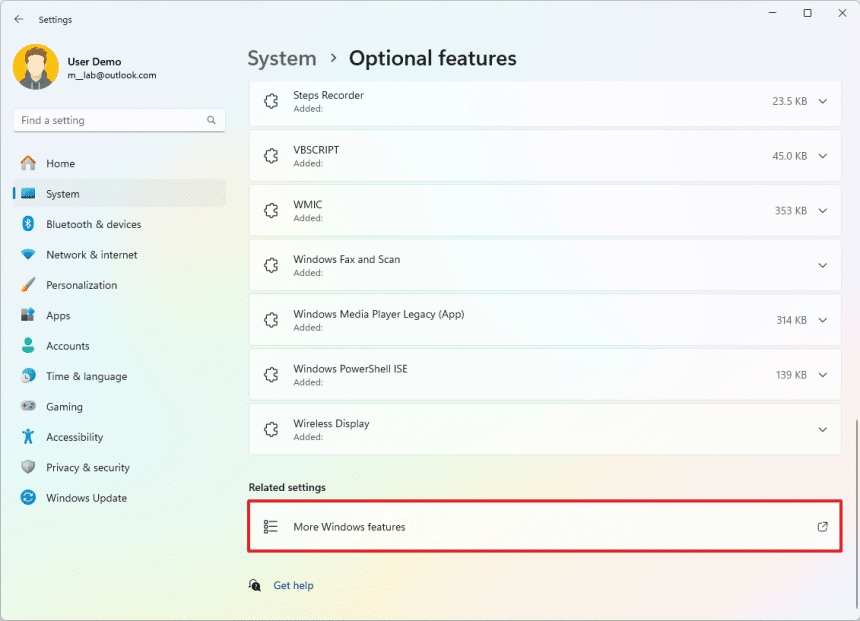This screenshot has width=860, height=621.
Task: Click the Time & language globe icon
Action: tap(28, 376)
